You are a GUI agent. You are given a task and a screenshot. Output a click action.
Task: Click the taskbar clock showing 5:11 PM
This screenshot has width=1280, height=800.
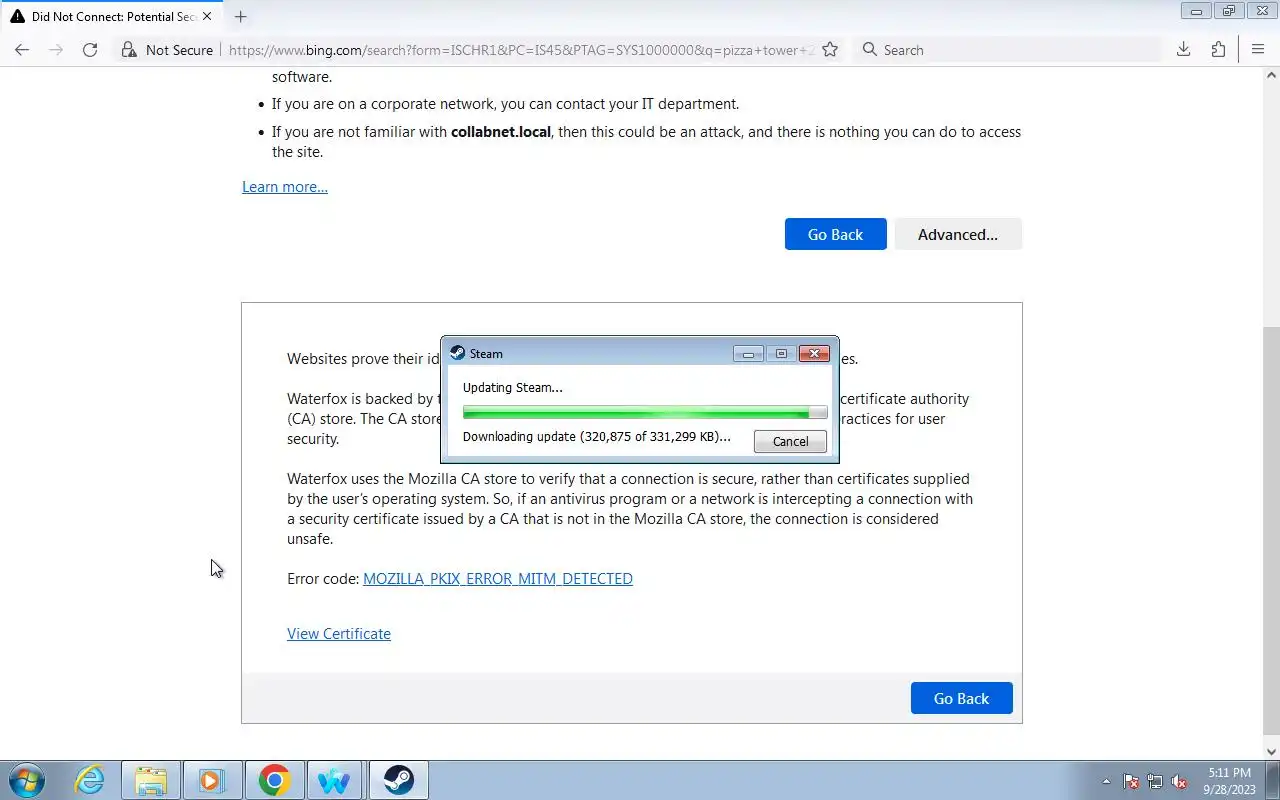click(1229, 780)
